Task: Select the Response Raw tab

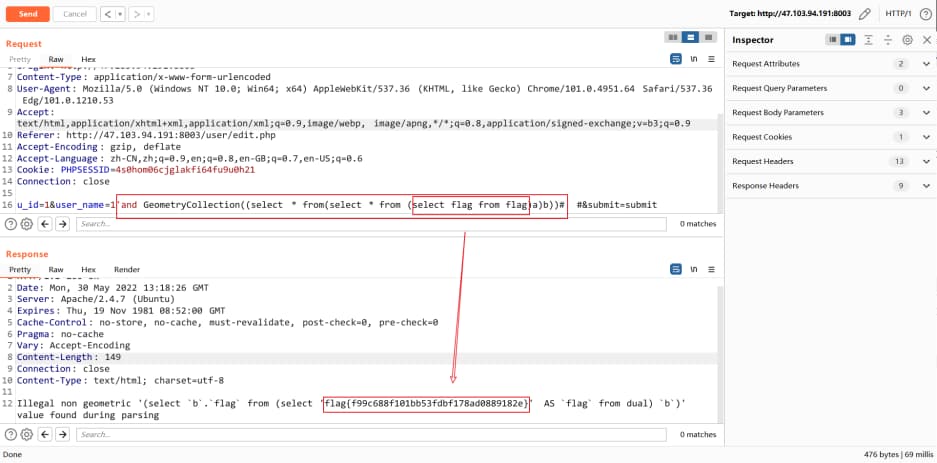Action: coord(56,269)
